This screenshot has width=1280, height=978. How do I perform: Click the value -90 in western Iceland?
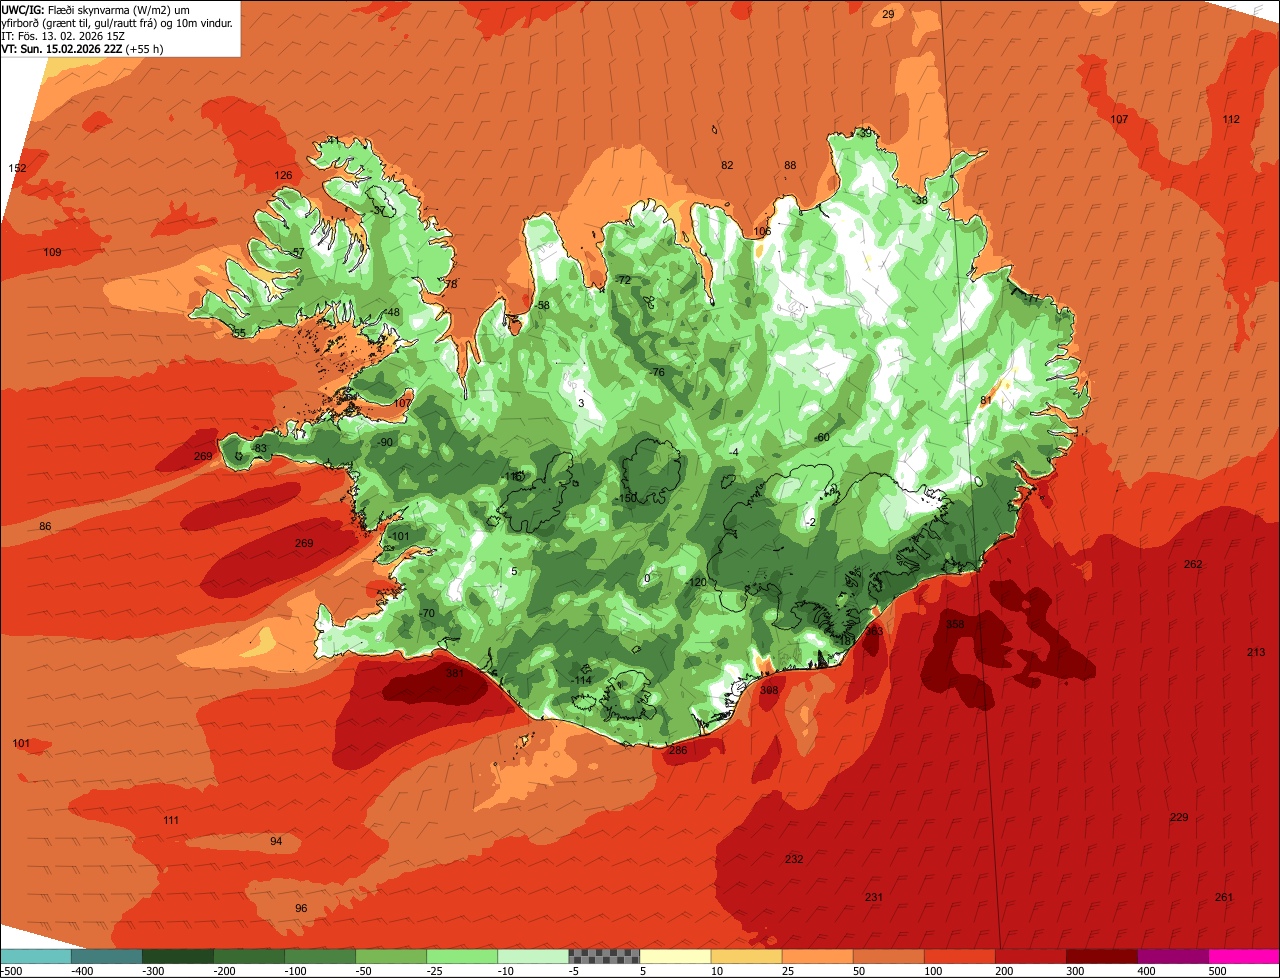coord(385,442)
